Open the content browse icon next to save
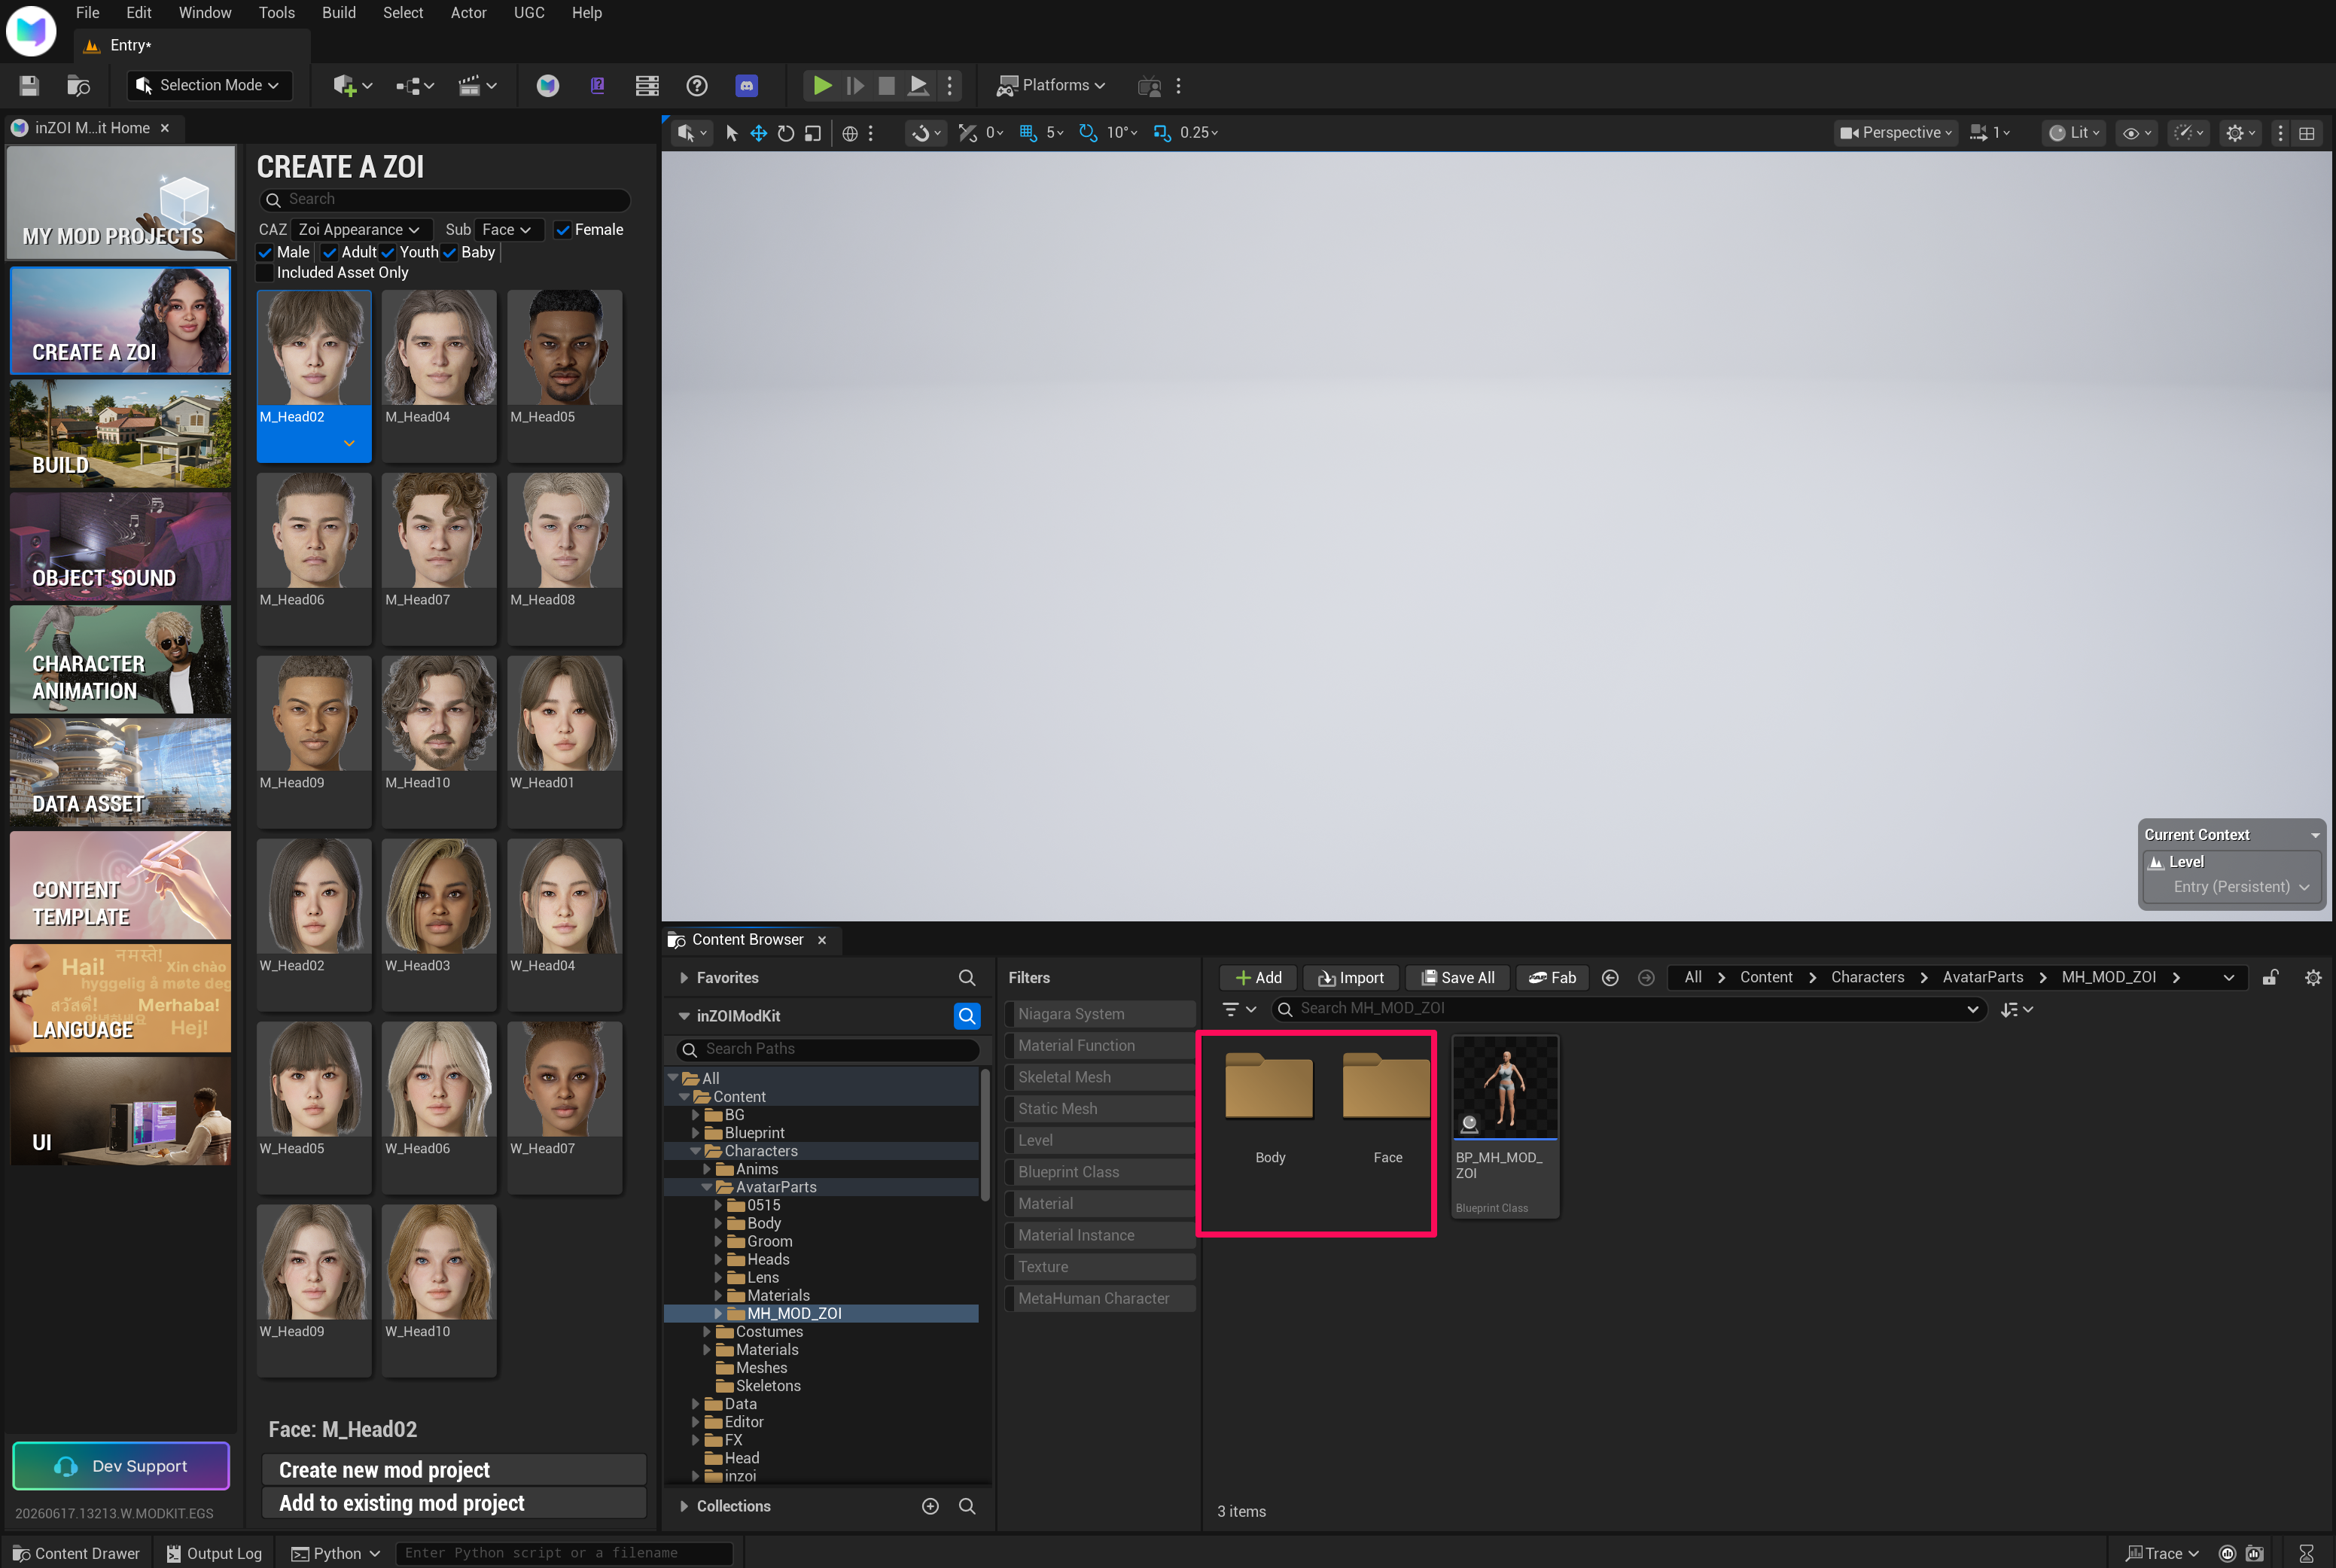 [78, 86]
